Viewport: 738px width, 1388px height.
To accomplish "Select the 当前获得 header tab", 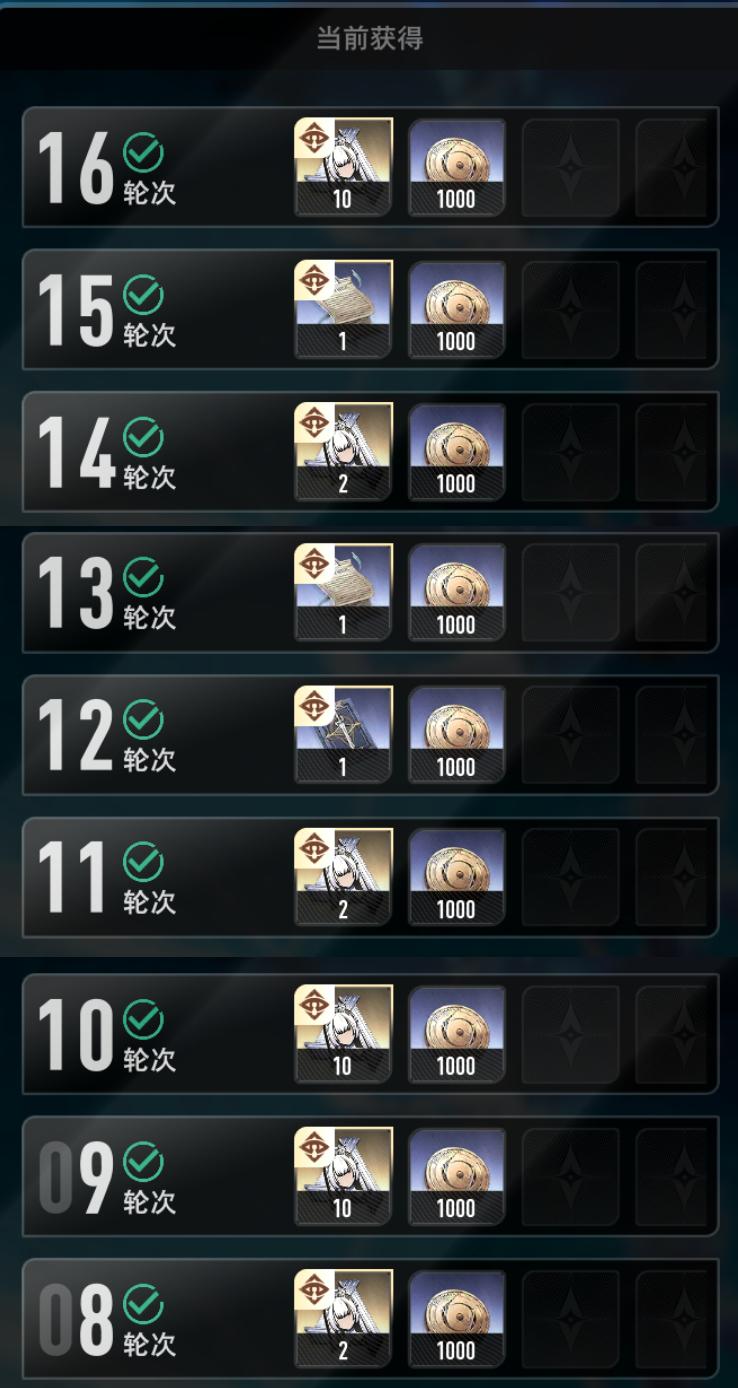I will click(x=369, y=39).
